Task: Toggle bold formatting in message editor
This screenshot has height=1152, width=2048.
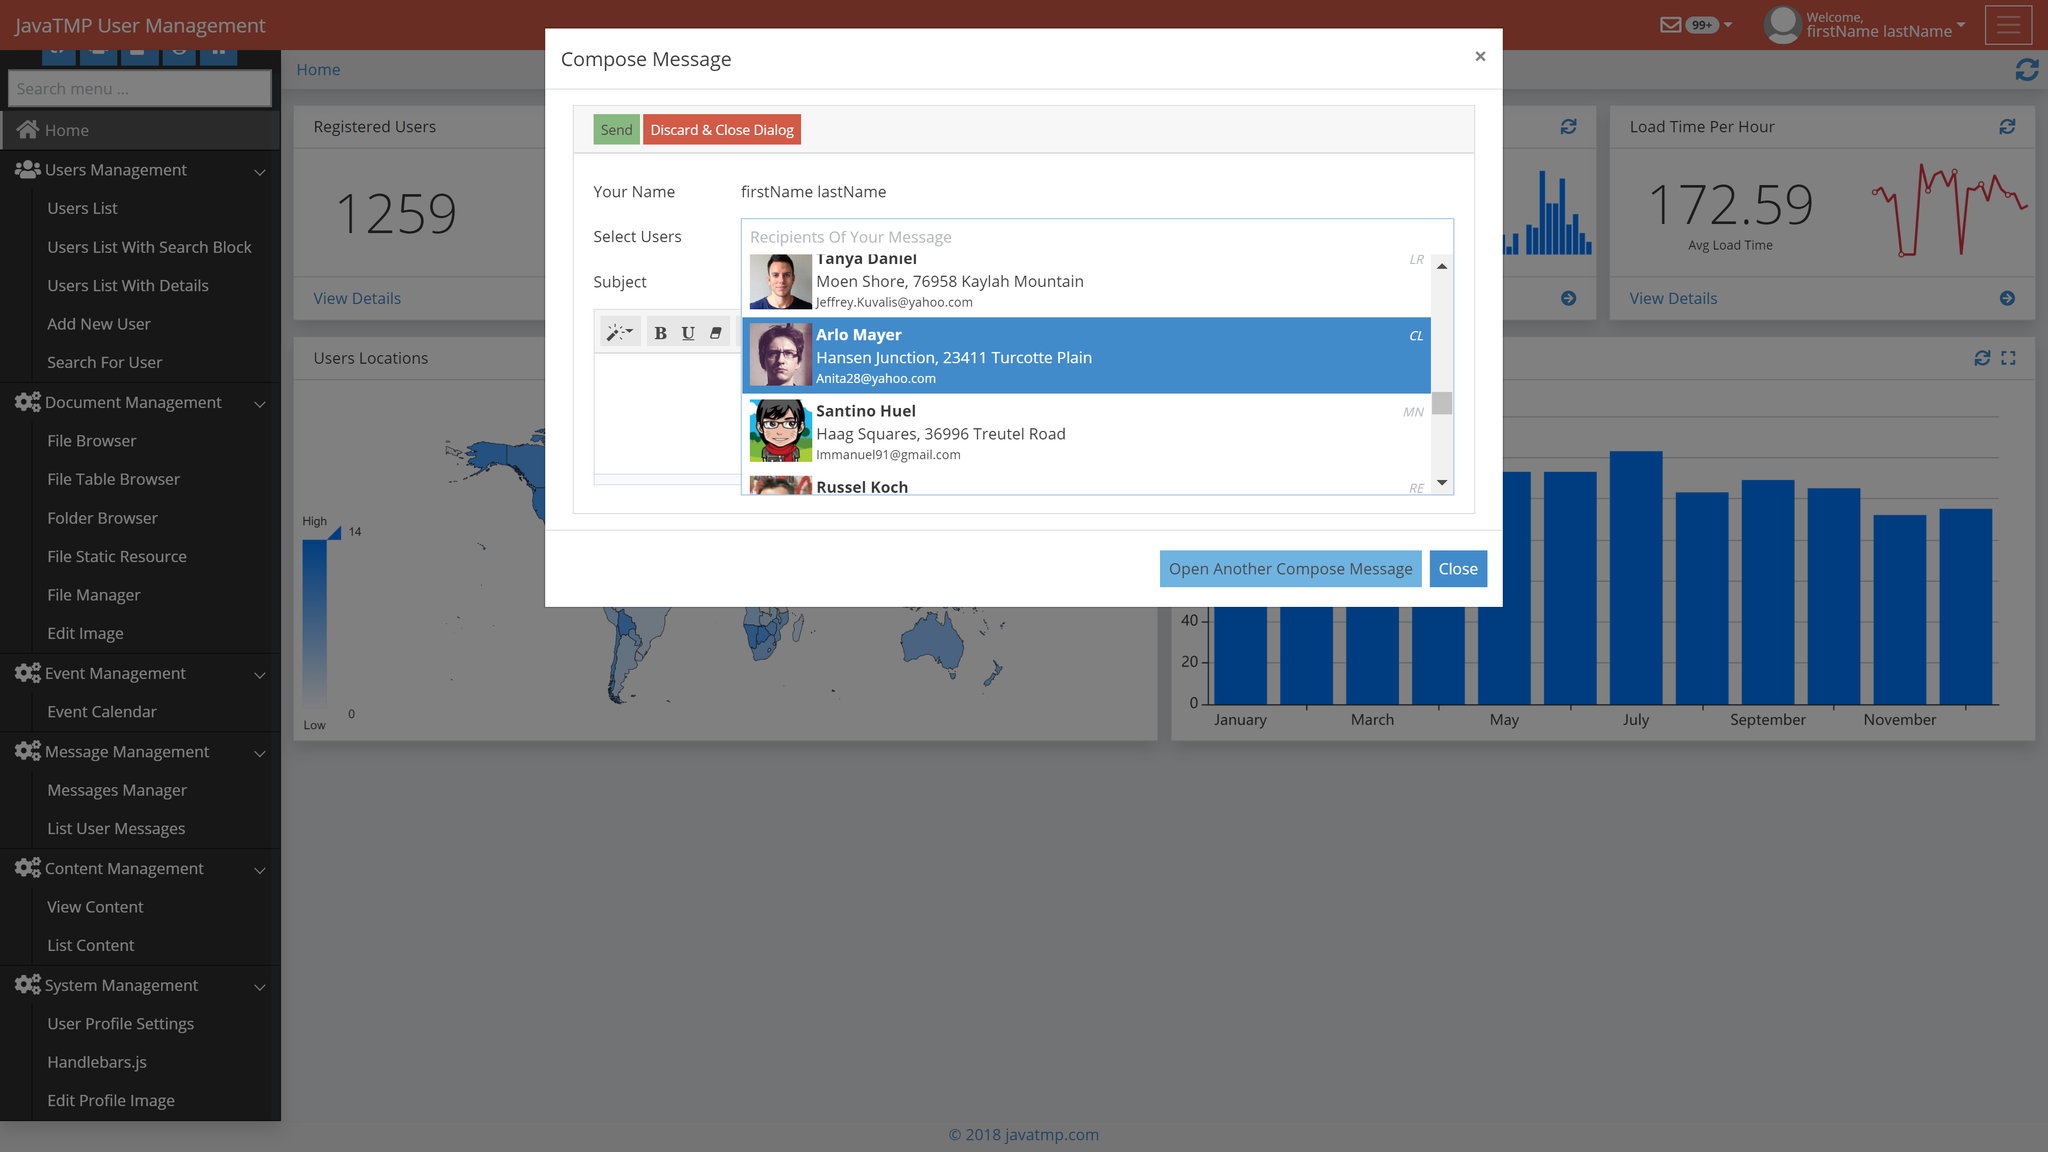Action: pyautogui.click(x=660, y=332)
